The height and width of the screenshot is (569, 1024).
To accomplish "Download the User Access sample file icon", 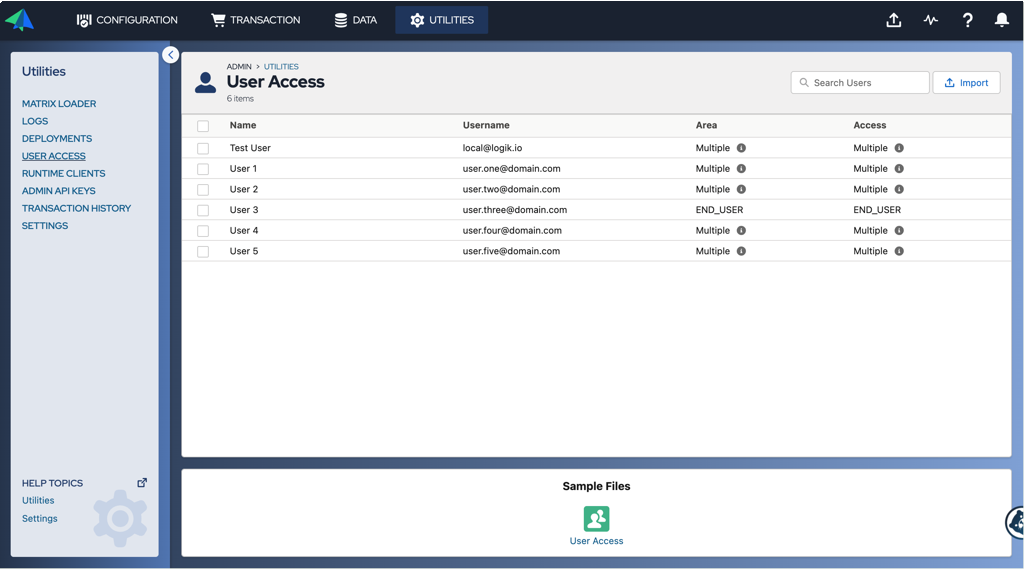I will 596,519.
